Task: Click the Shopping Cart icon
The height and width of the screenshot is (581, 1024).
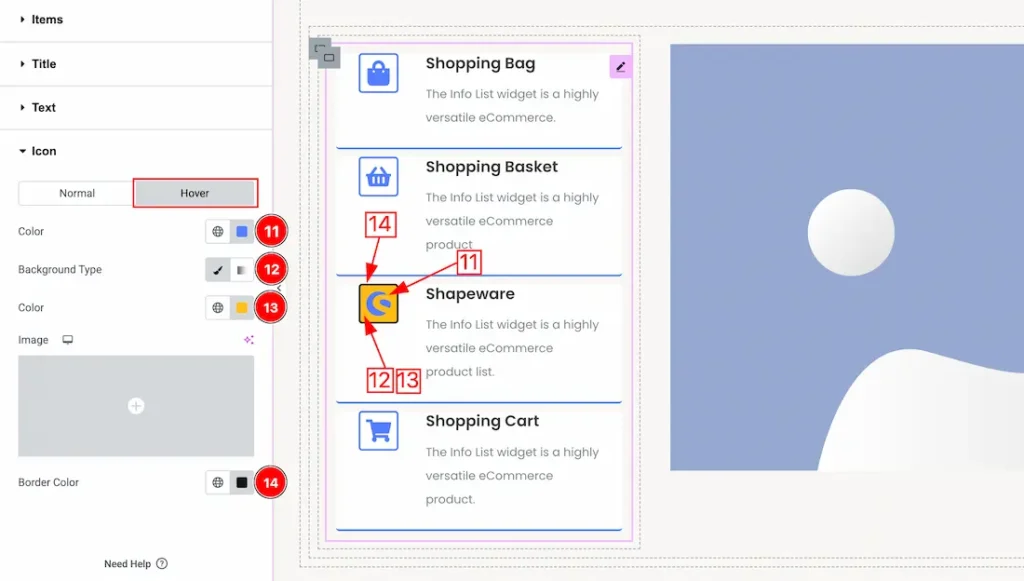Action: tap(378, 431)
